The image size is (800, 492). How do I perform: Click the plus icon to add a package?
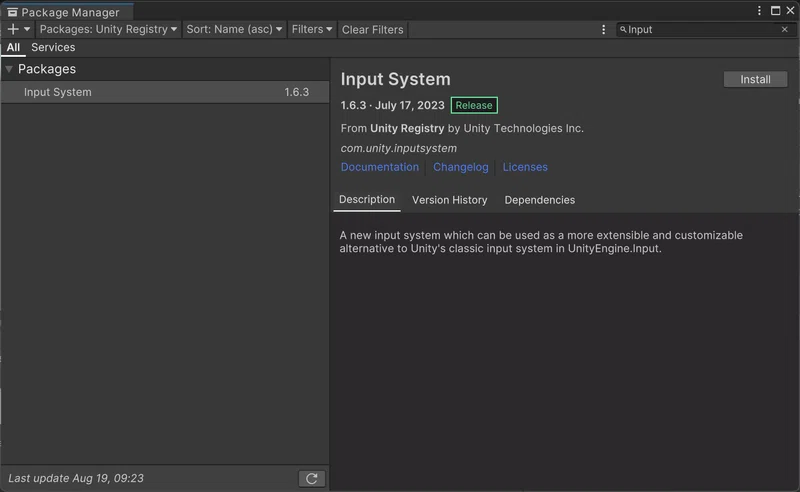pyautogui.click(x=13, y=30)
